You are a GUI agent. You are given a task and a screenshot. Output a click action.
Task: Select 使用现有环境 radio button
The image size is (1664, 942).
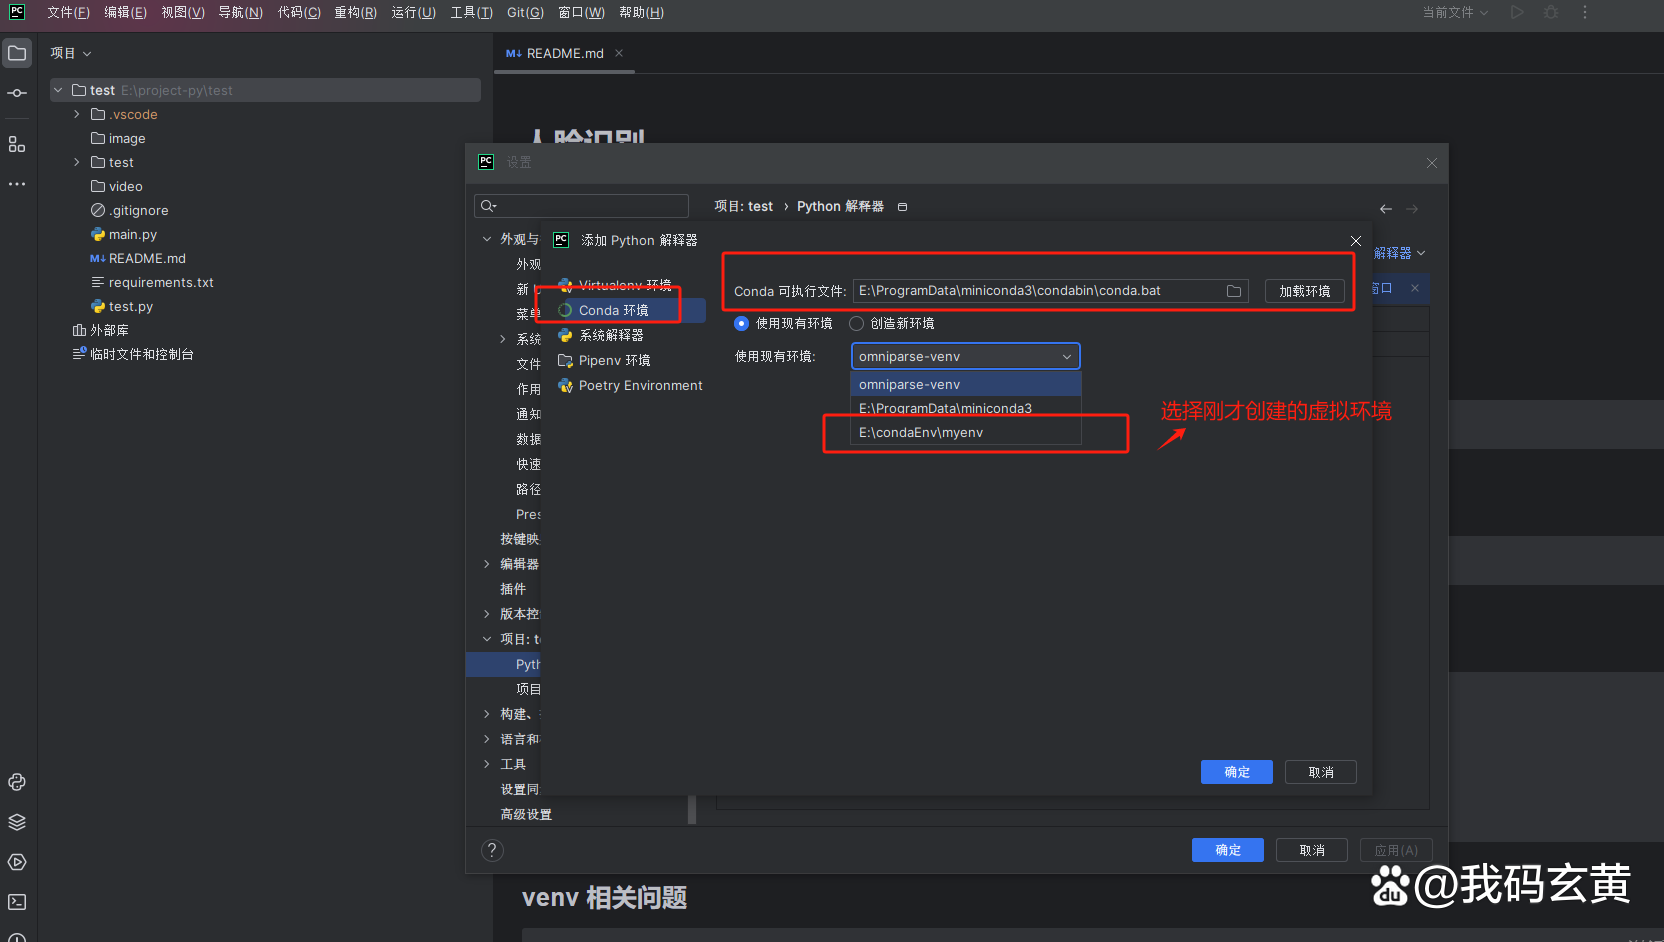741,323
